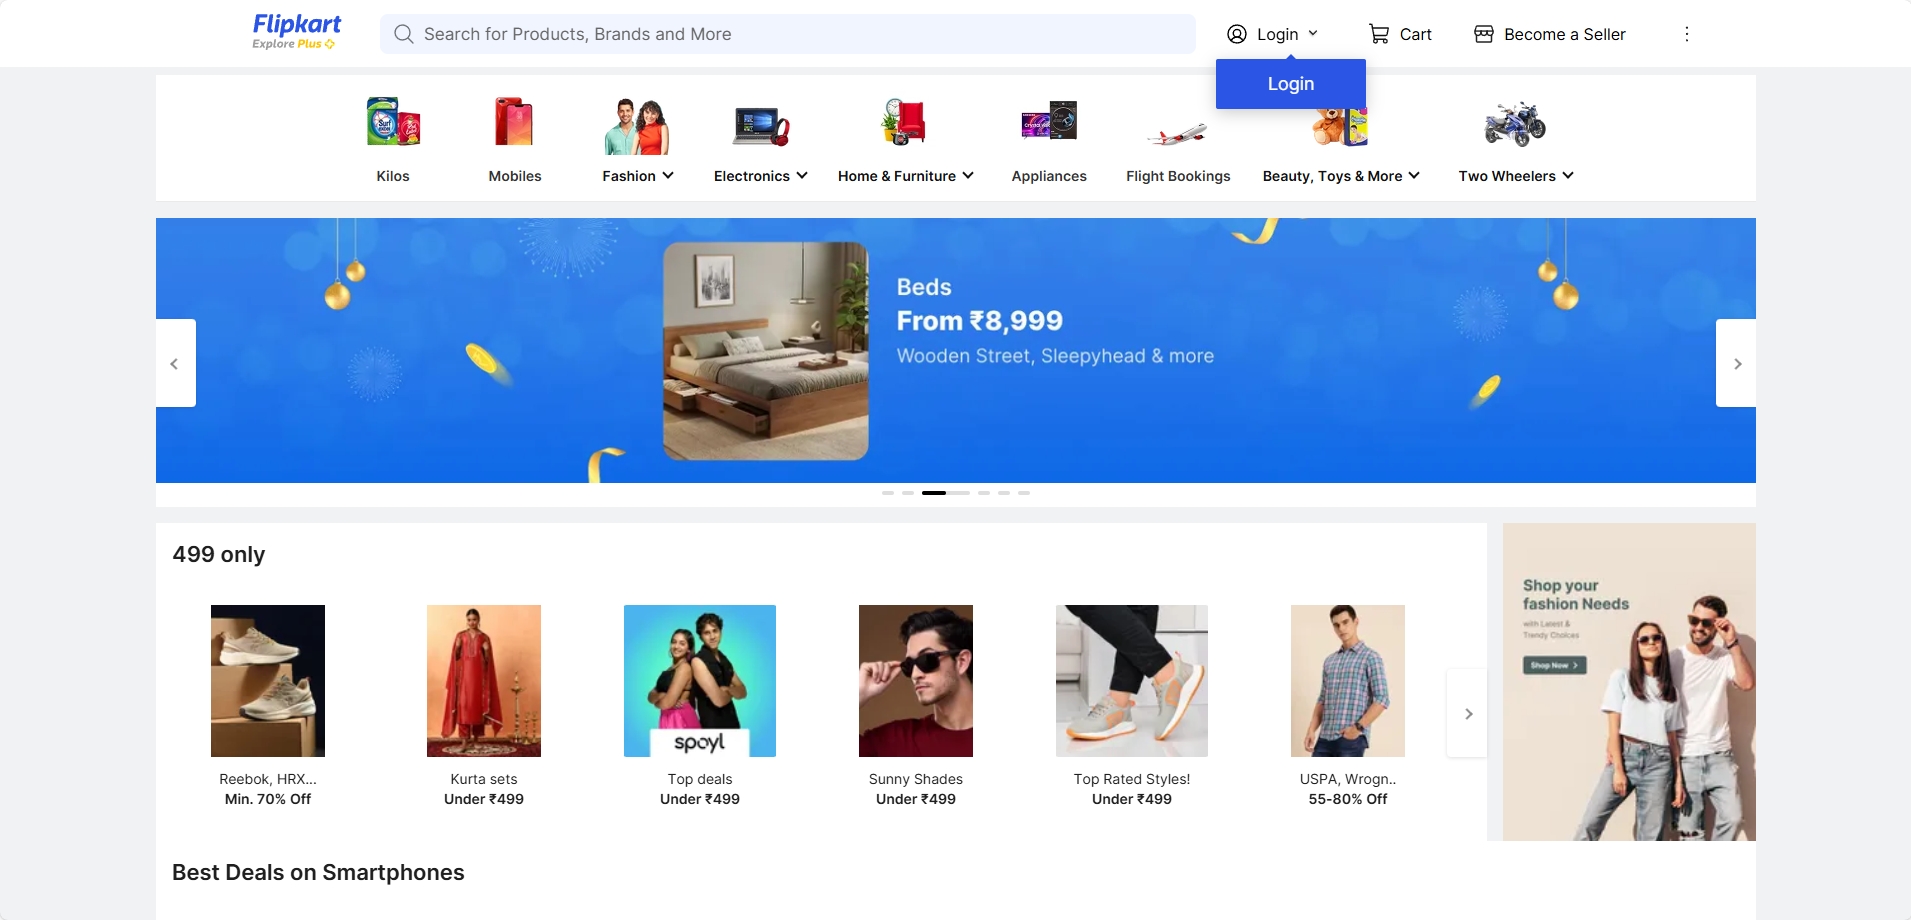This screenshot has width=1911, height=920.
Task: Open the Cart link text
Action: pos(1415,34)
